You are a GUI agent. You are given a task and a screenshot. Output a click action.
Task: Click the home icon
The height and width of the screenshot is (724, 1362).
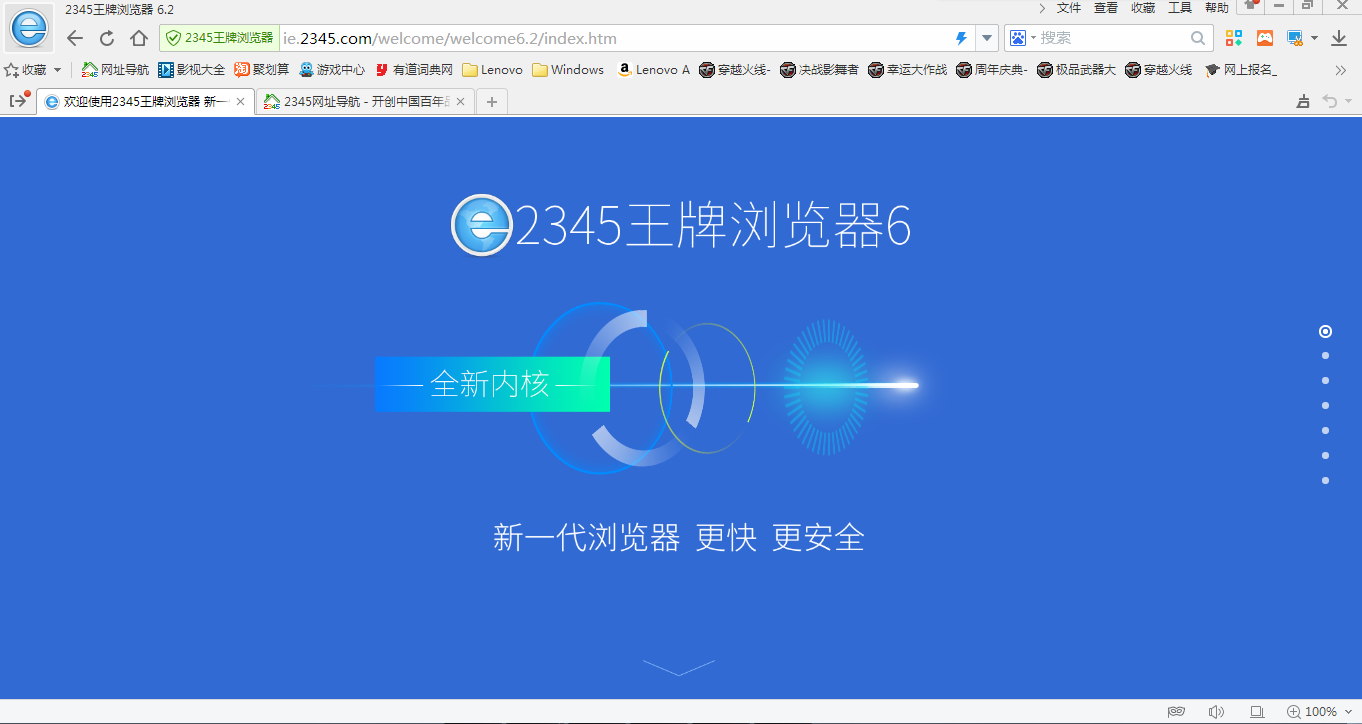[139, 37]
